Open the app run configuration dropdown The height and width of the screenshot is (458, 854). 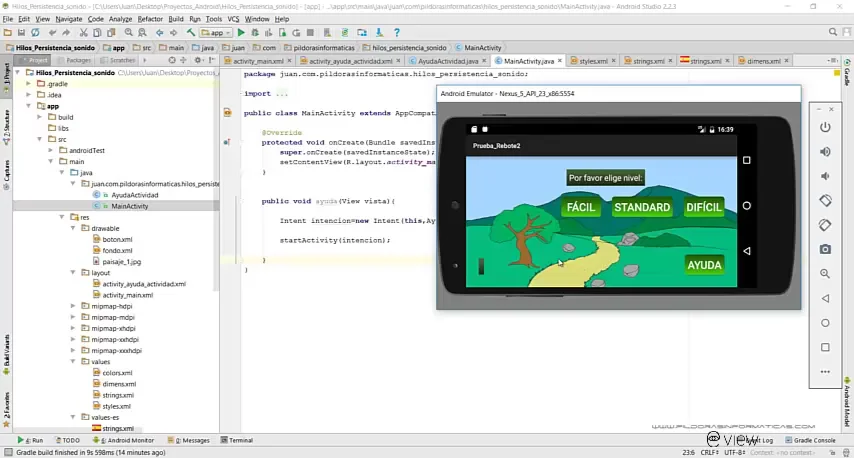click(x=216, y=33)
